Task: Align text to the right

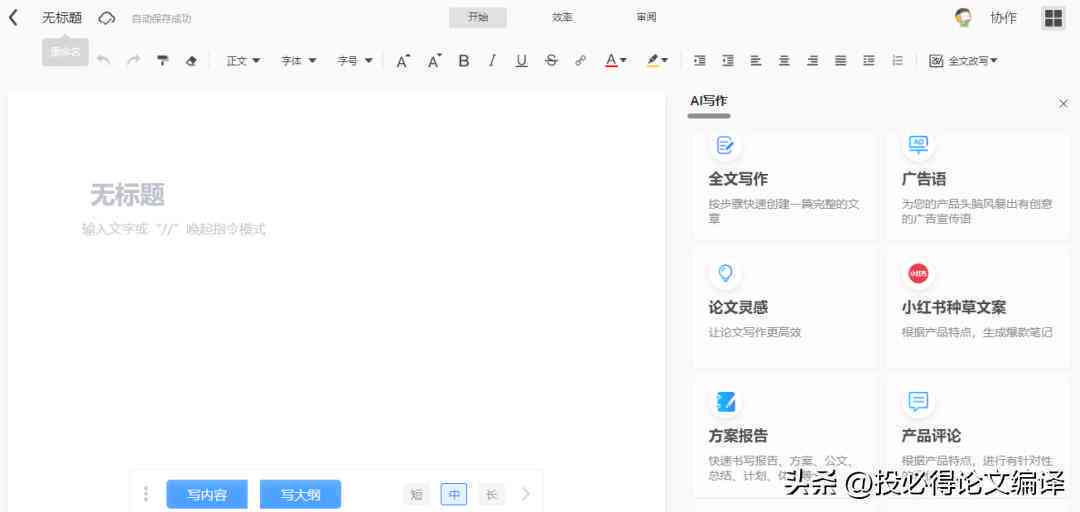Action: 813,61
